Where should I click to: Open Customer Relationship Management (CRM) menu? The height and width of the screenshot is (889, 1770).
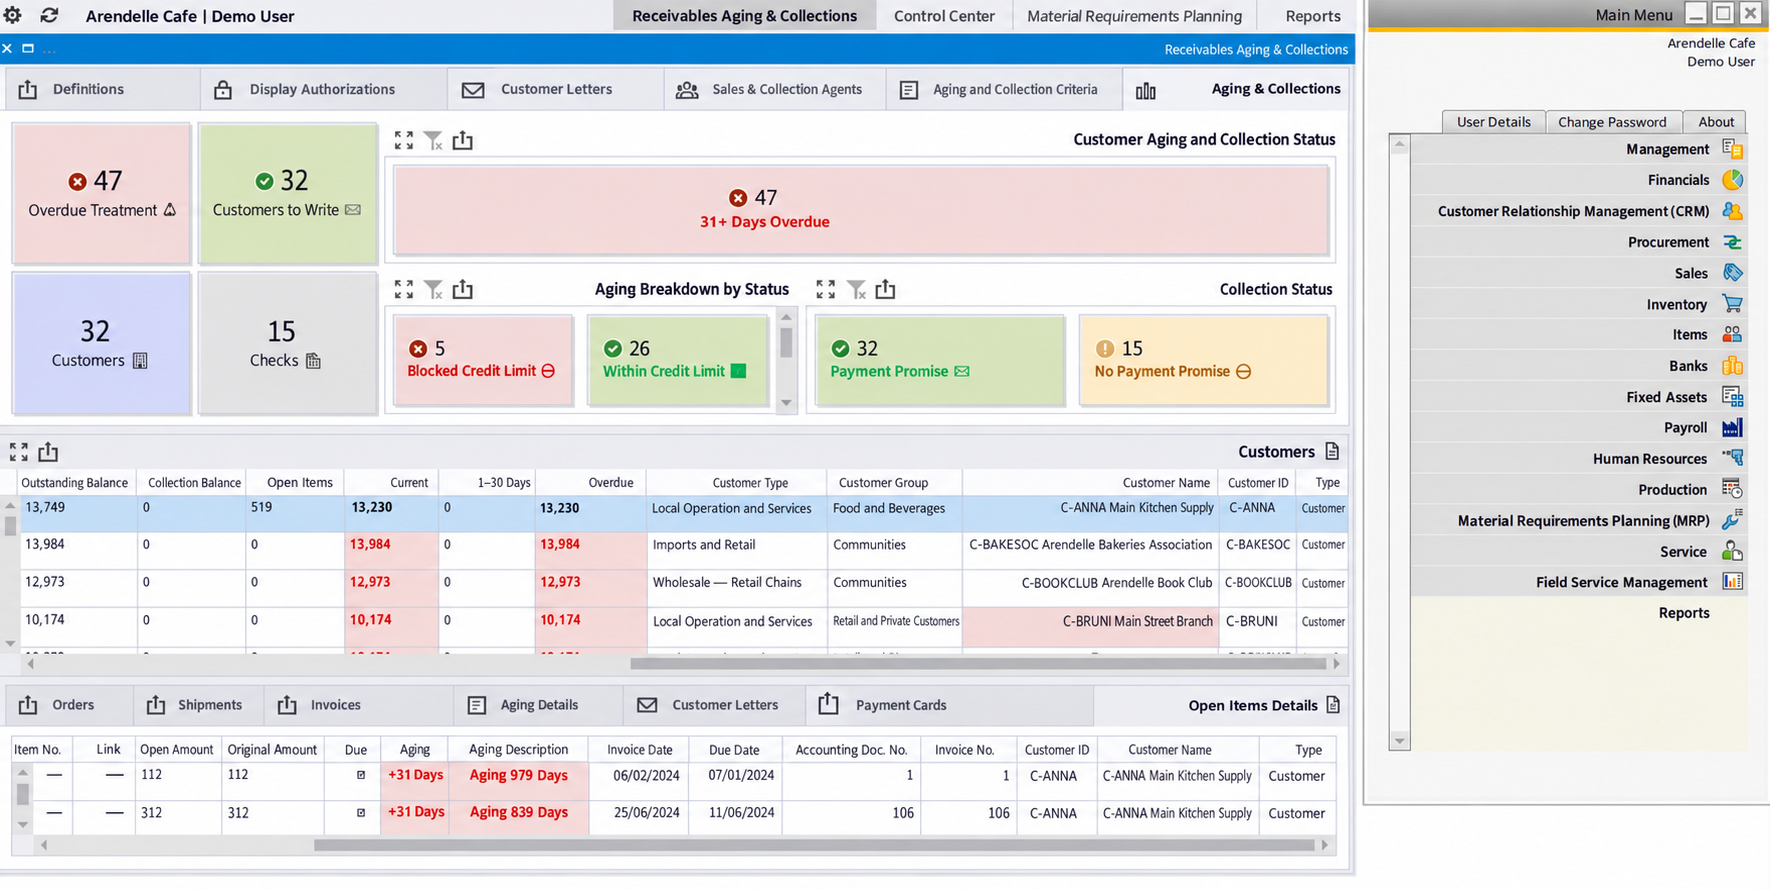click(x=1579, y=211)
